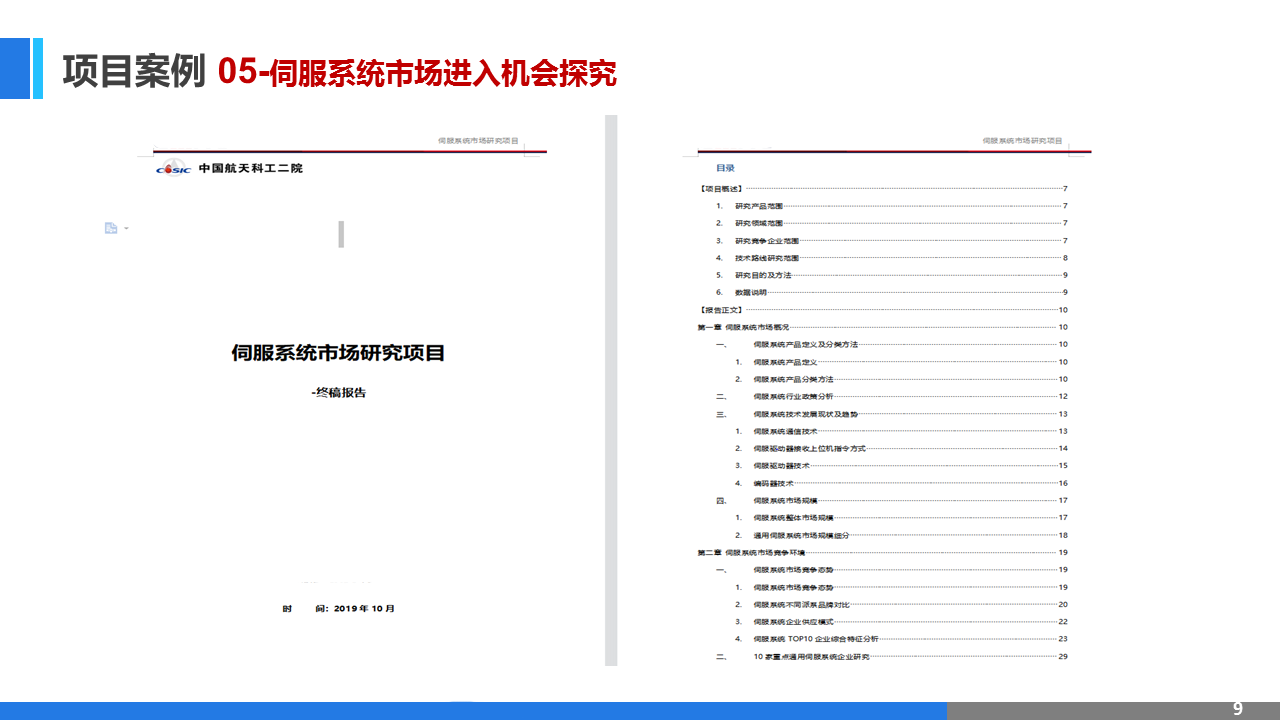
Task: Click 中国航天科工二院 text beside logo
Action: tap(250, 168)
